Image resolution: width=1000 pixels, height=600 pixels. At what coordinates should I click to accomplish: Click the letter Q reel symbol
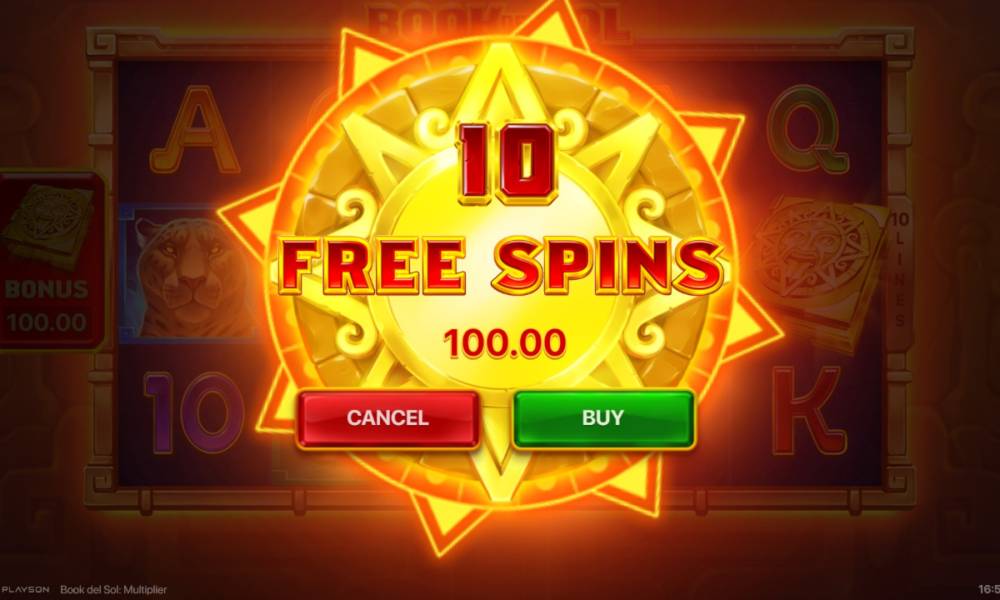click(x=808, y=131)
